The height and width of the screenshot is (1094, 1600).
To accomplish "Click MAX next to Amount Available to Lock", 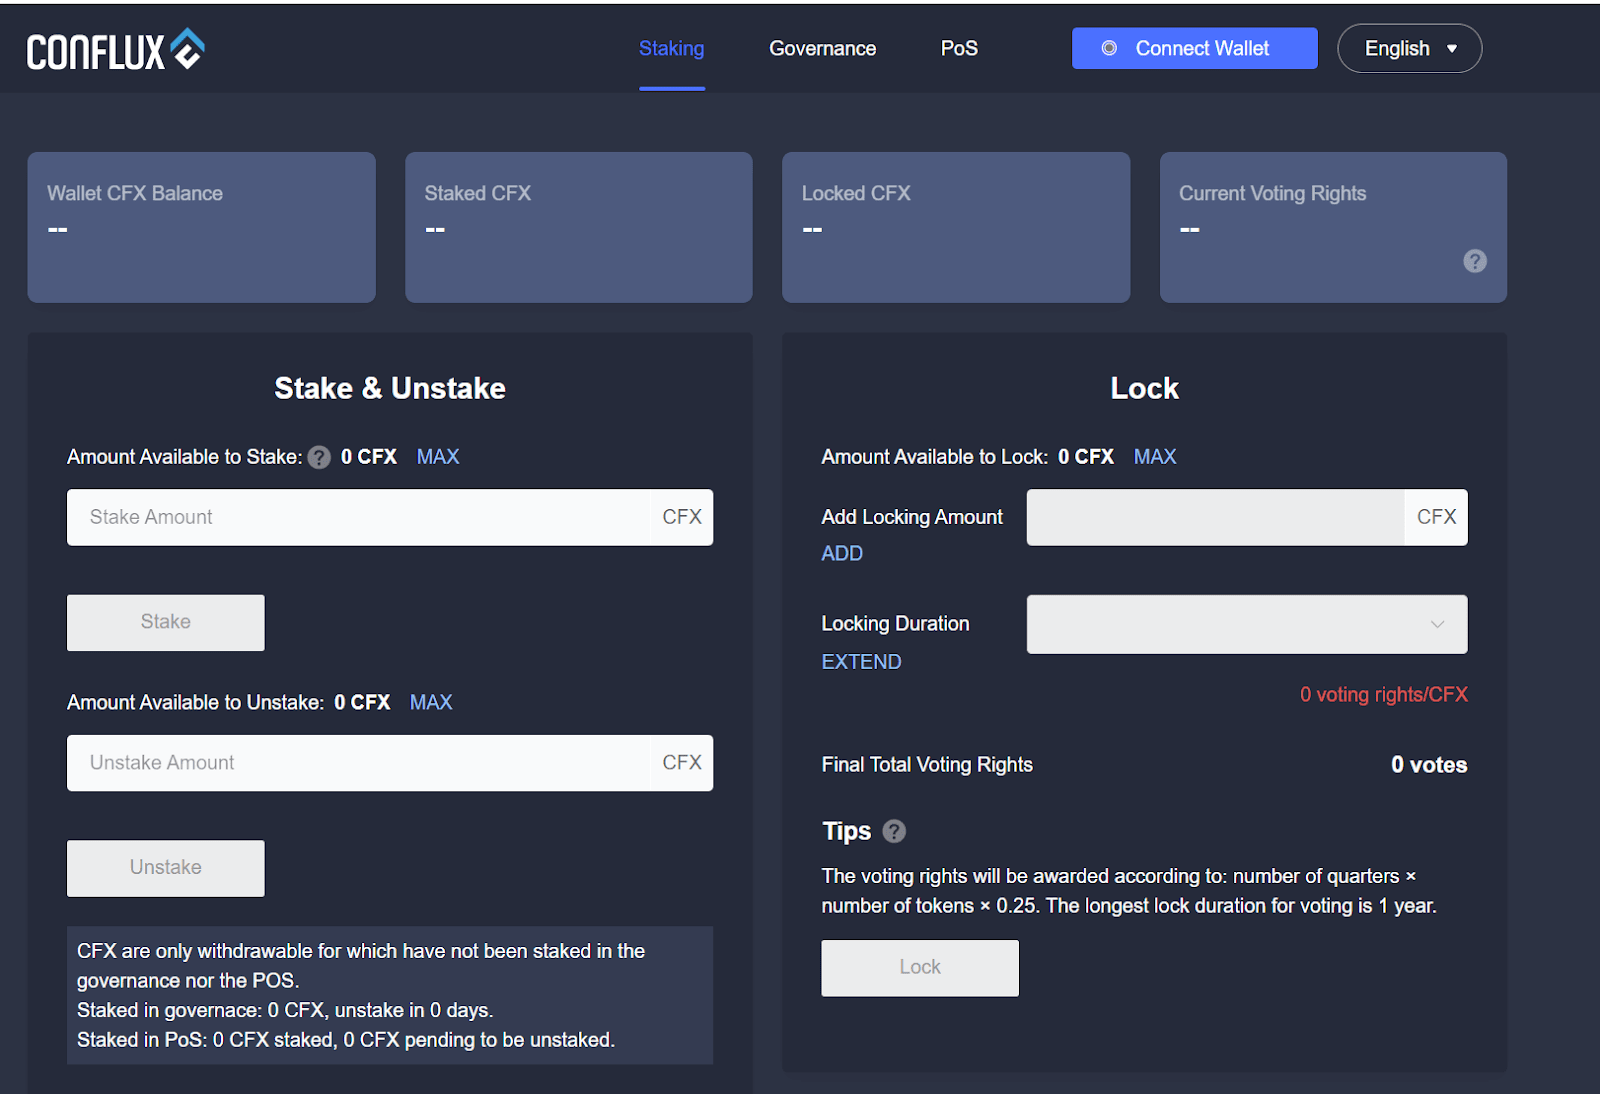I will tap(1155, 457).
